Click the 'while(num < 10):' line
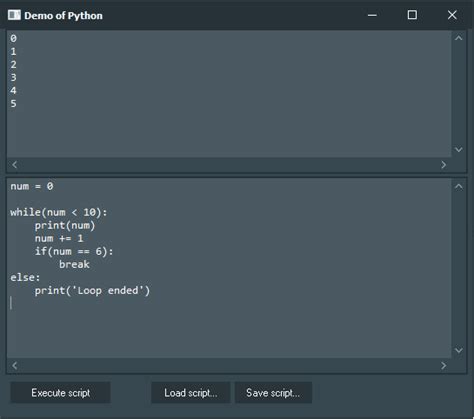 click(x=59, y=212)
